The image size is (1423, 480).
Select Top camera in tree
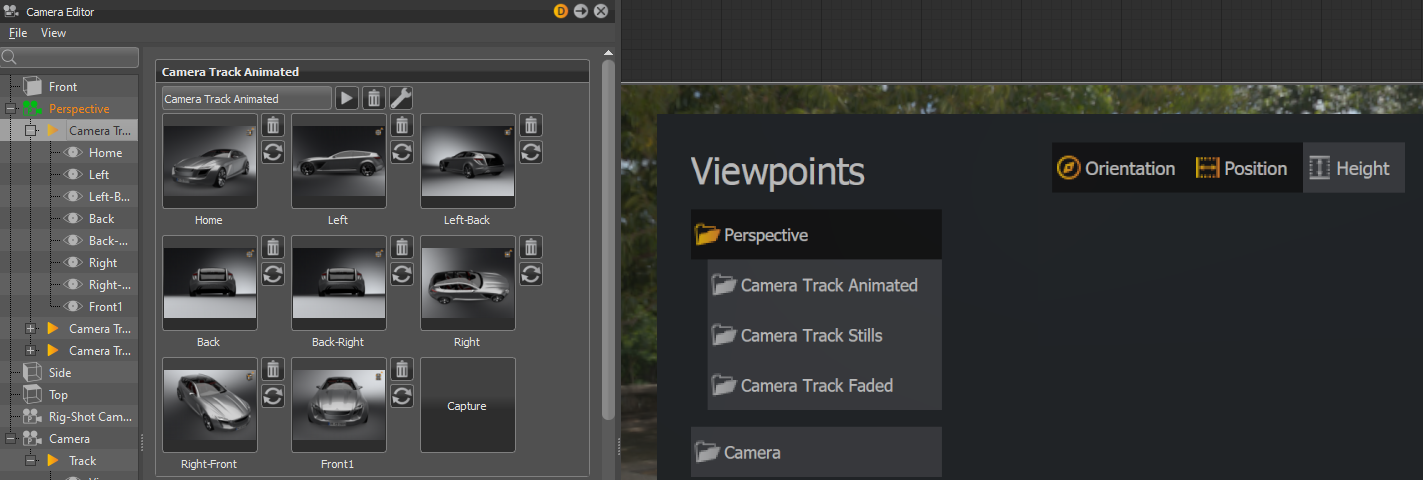pyautogui.click(x=58, y=394)
